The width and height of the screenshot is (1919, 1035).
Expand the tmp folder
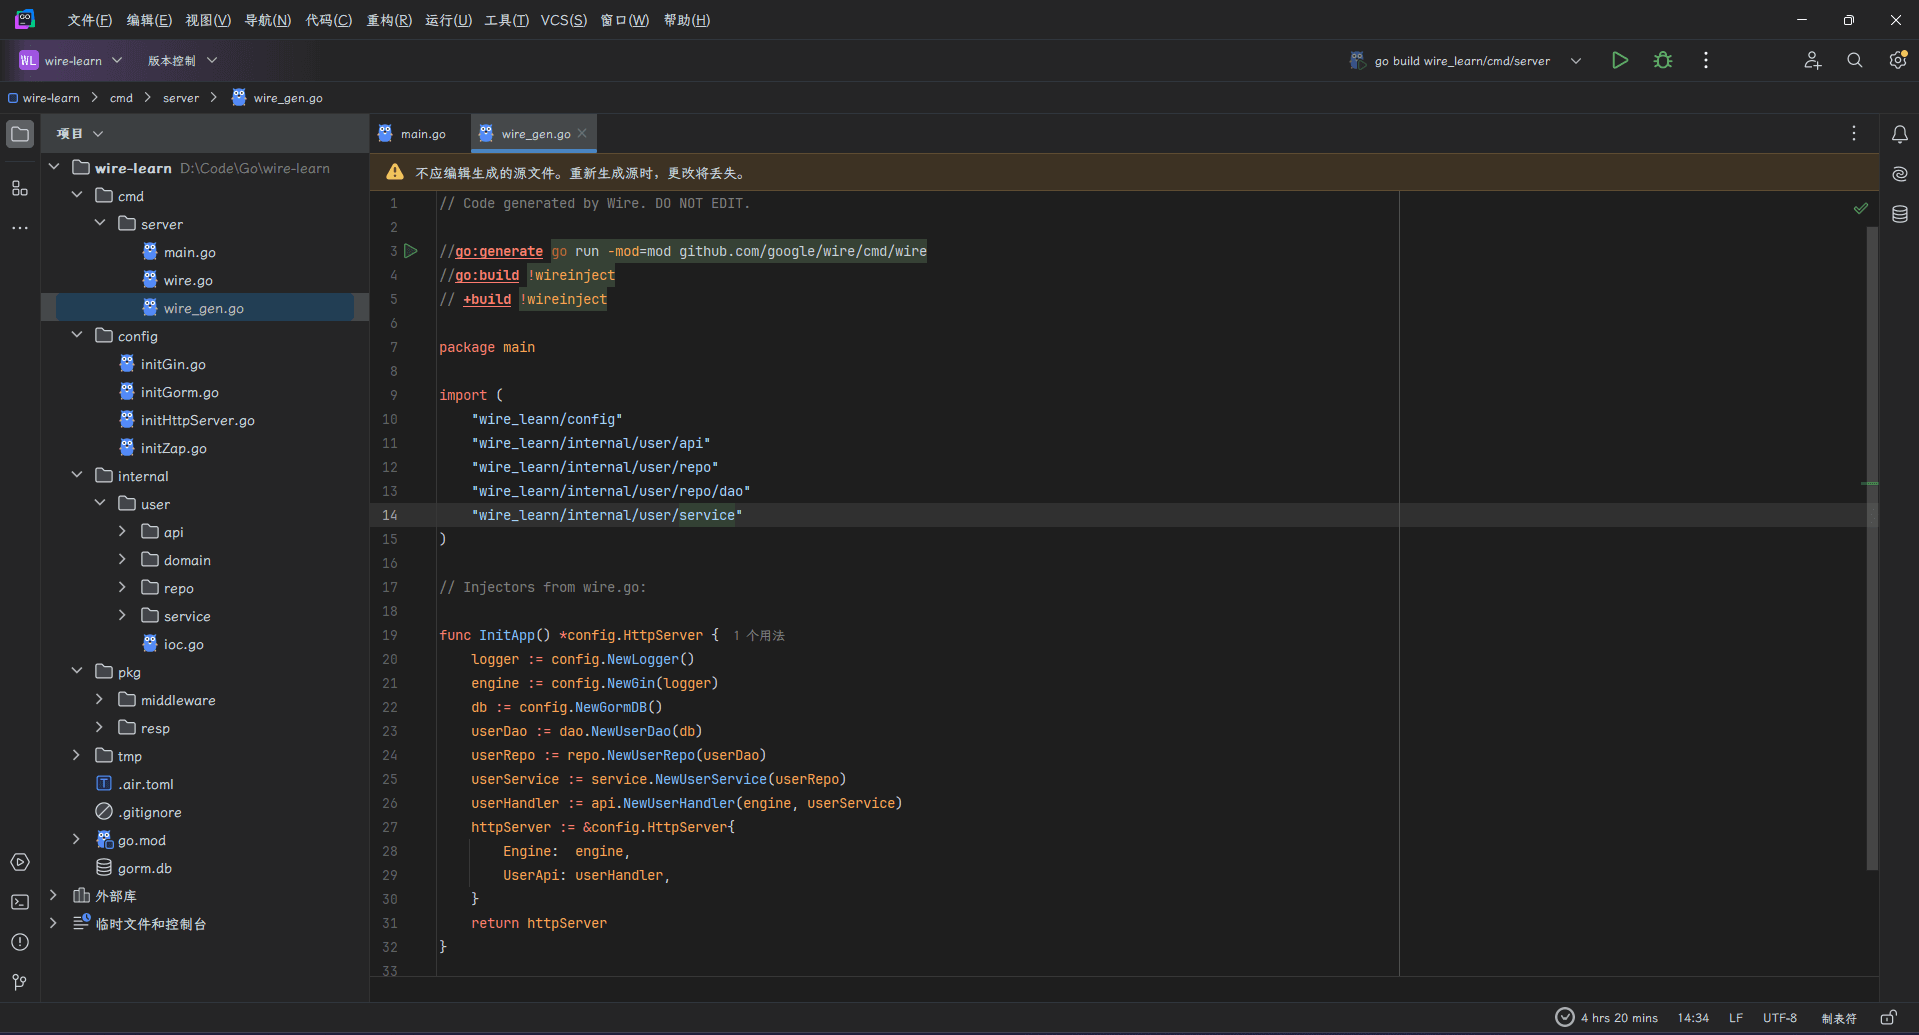pyautogui.click(x=77, y=755)
